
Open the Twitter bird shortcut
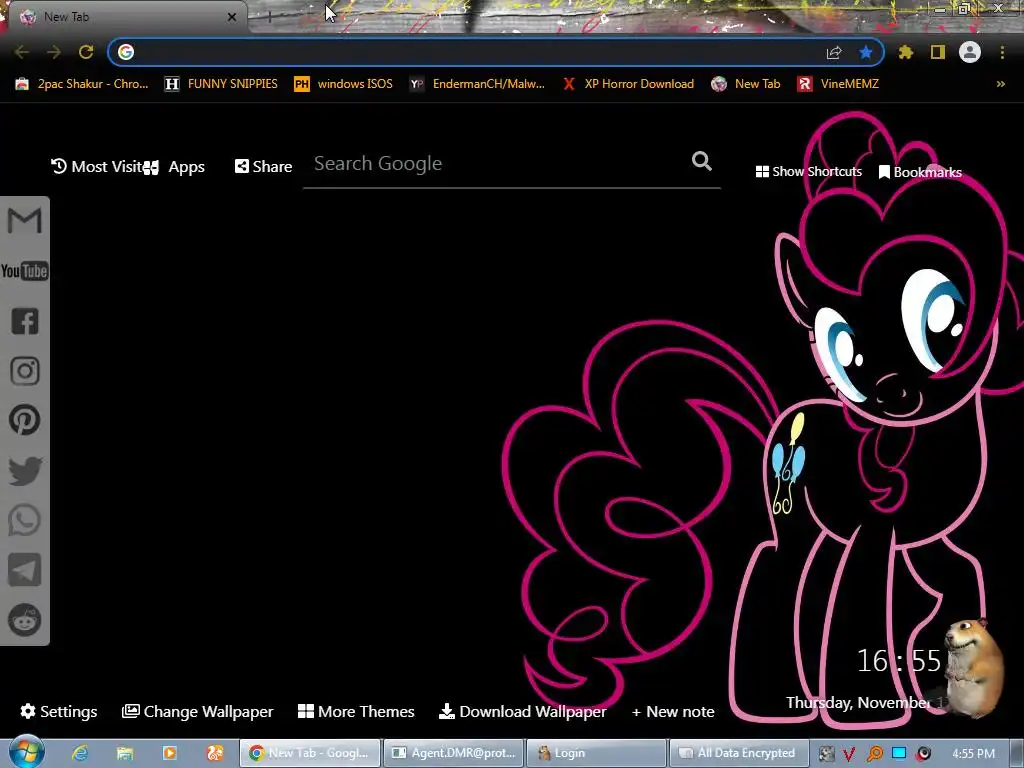click(x=25, y=471)
